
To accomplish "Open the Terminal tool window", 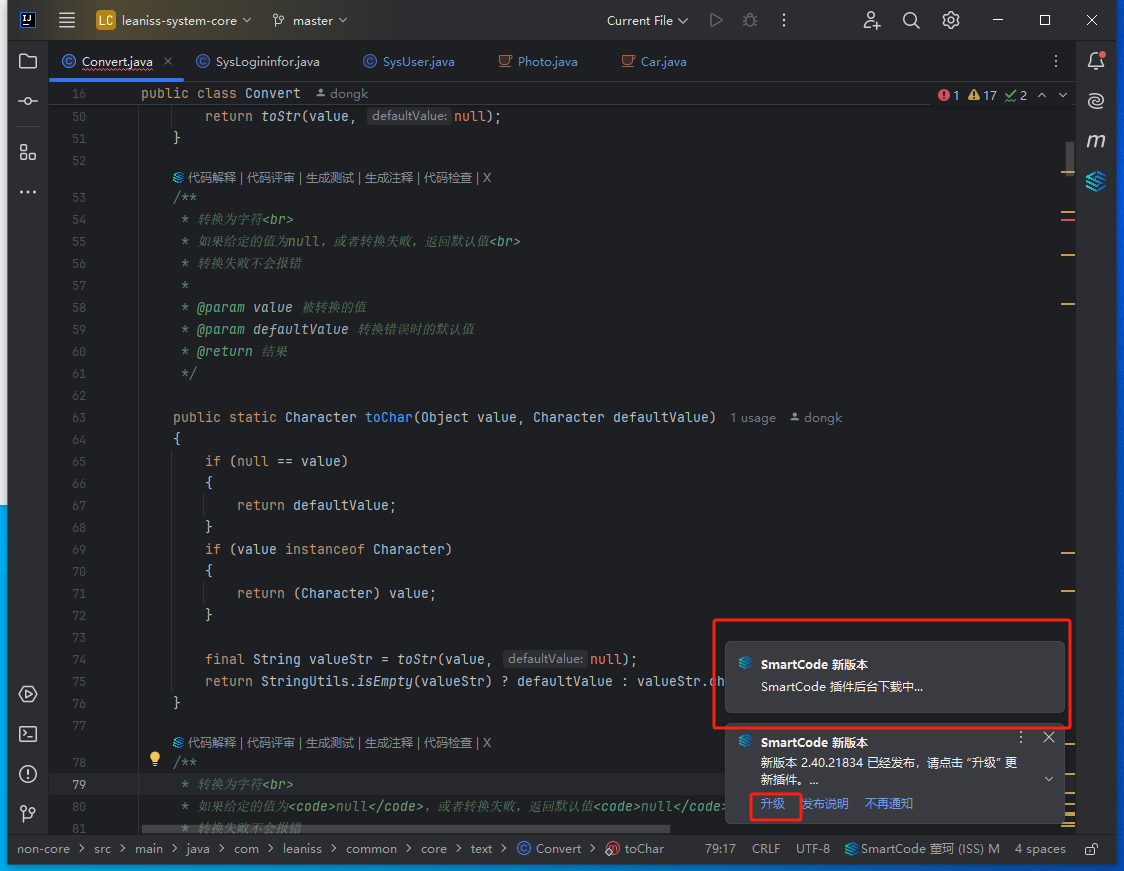I will pos(28,734).
